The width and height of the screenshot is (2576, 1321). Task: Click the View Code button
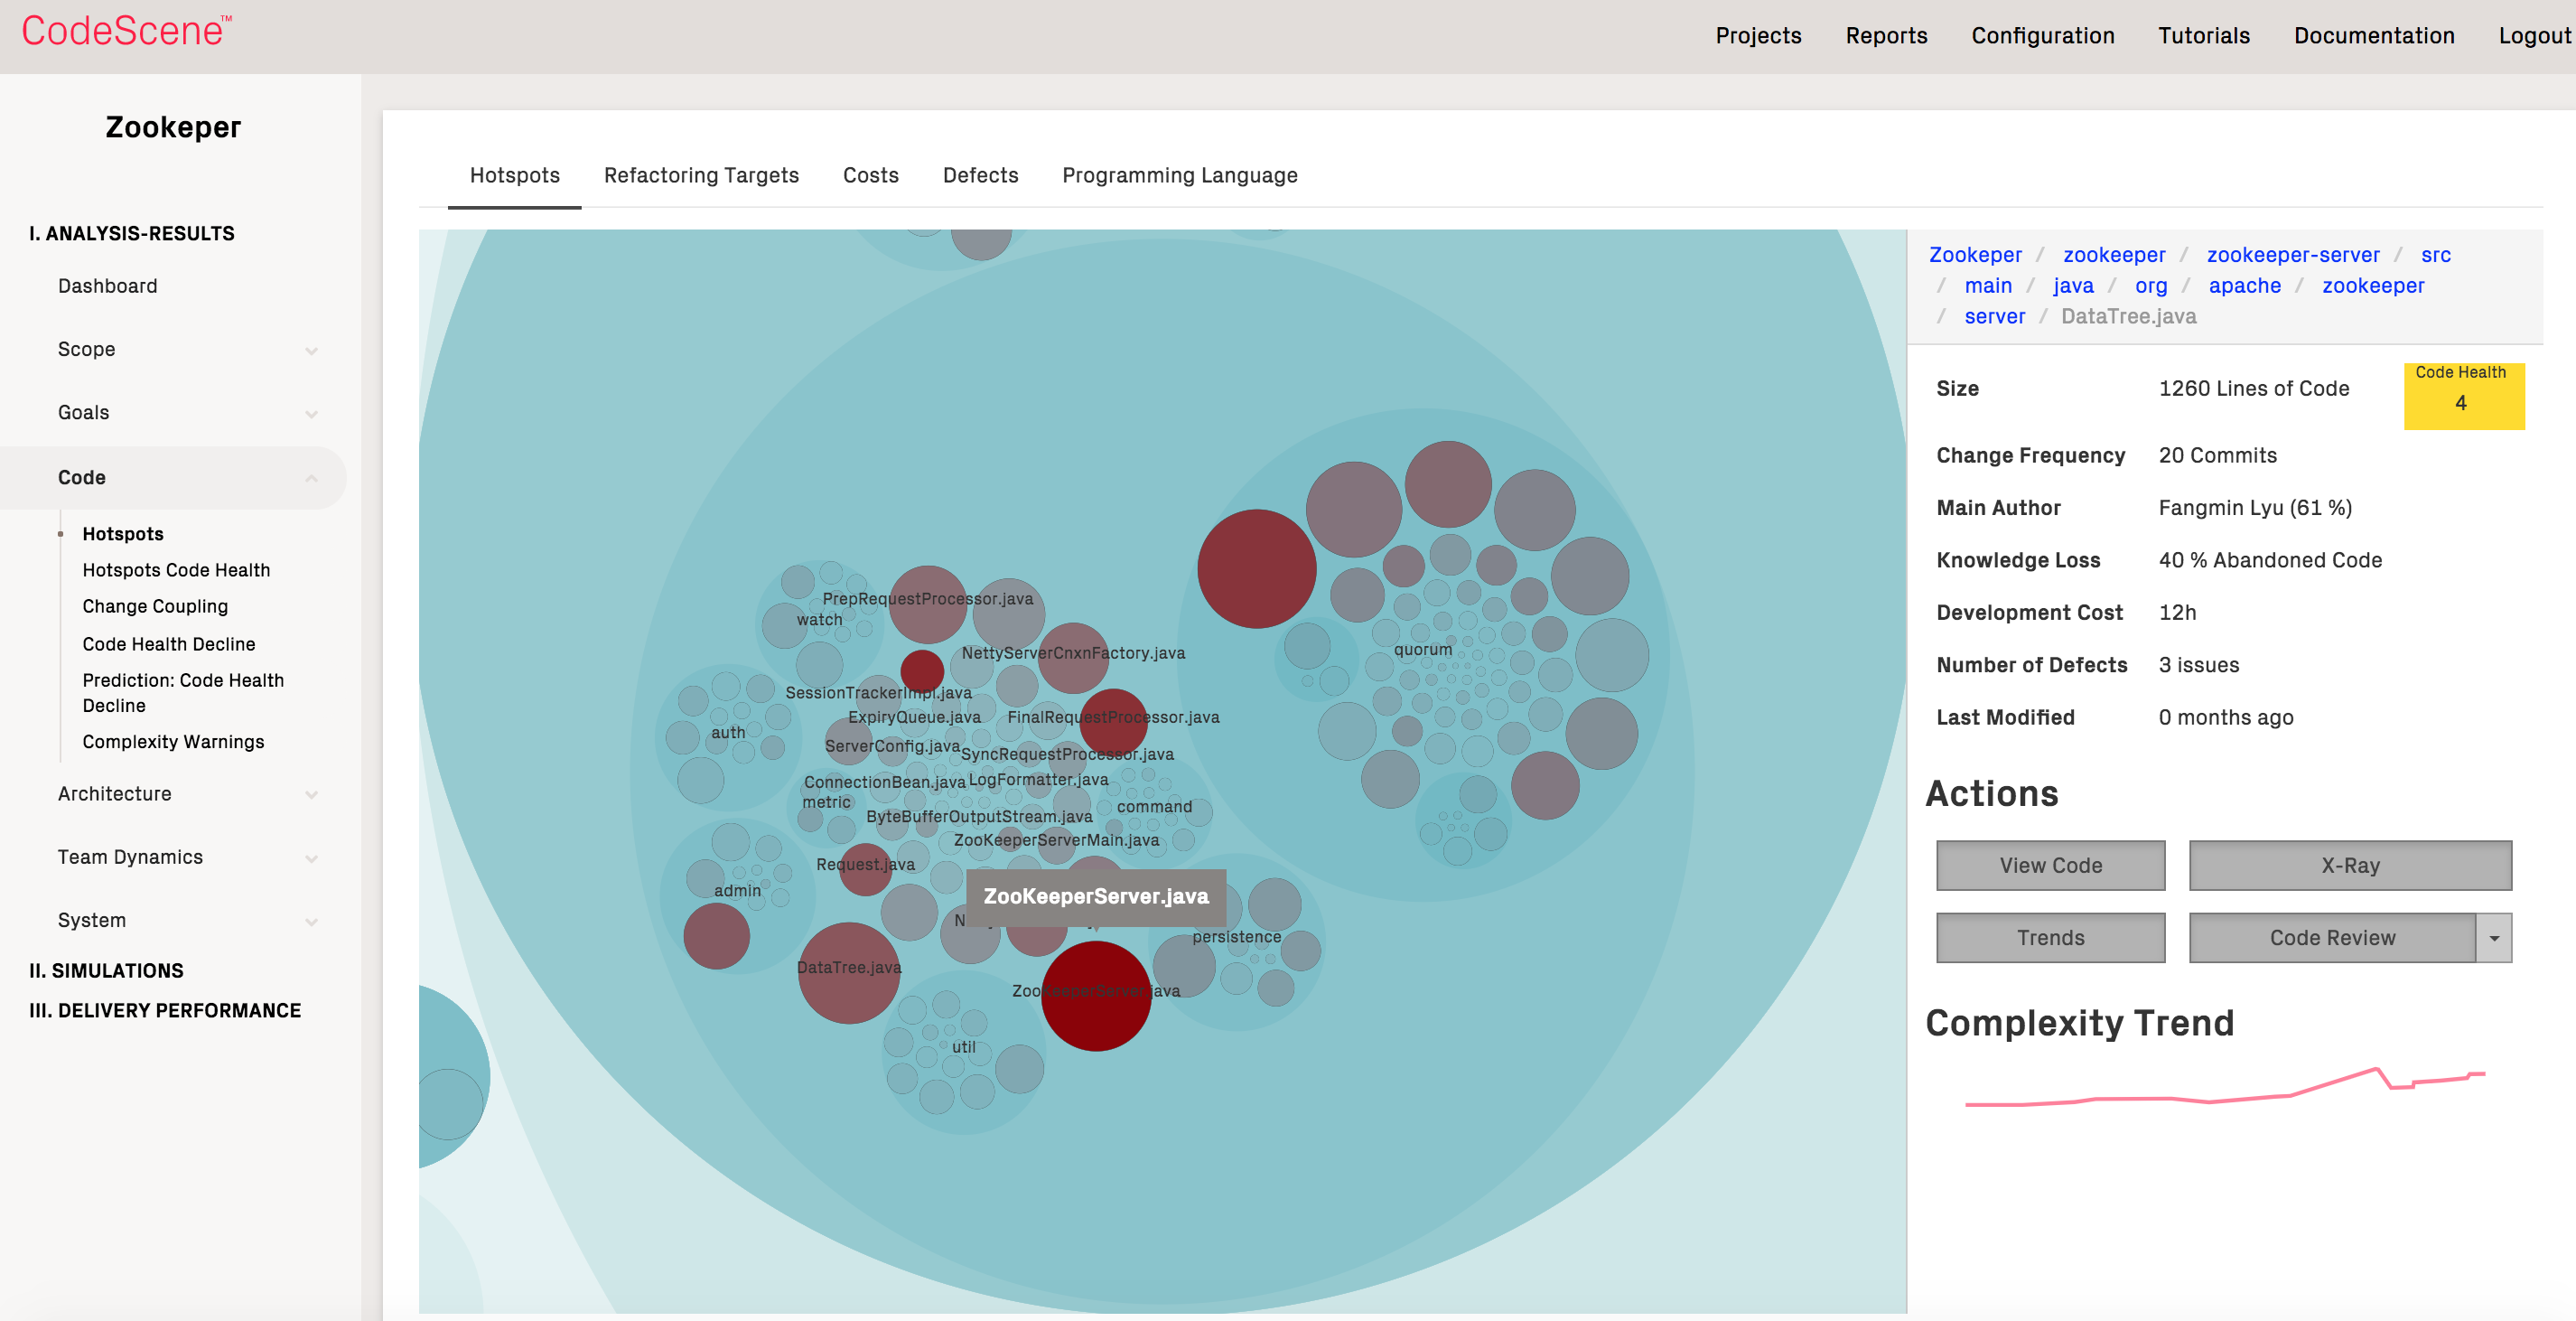(x=2050, y=866)
